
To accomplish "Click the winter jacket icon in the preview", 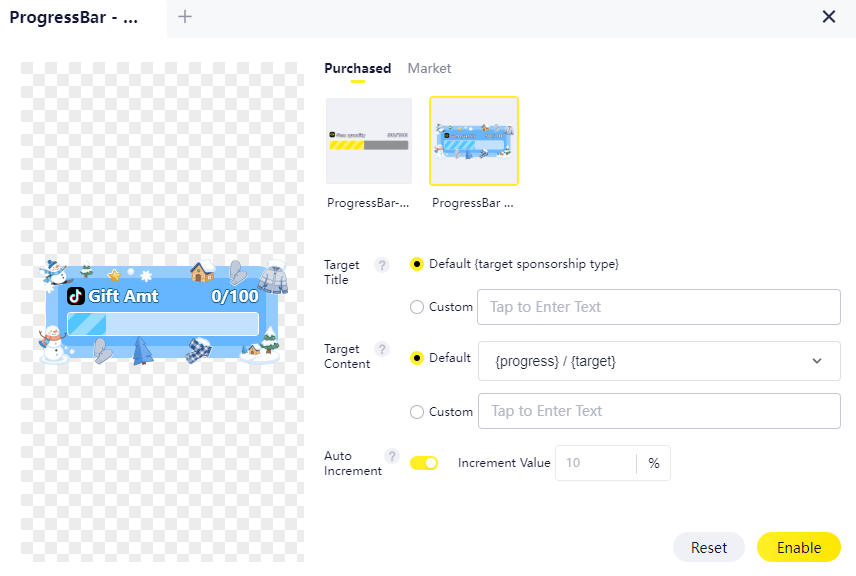I will tap(272, 278).
